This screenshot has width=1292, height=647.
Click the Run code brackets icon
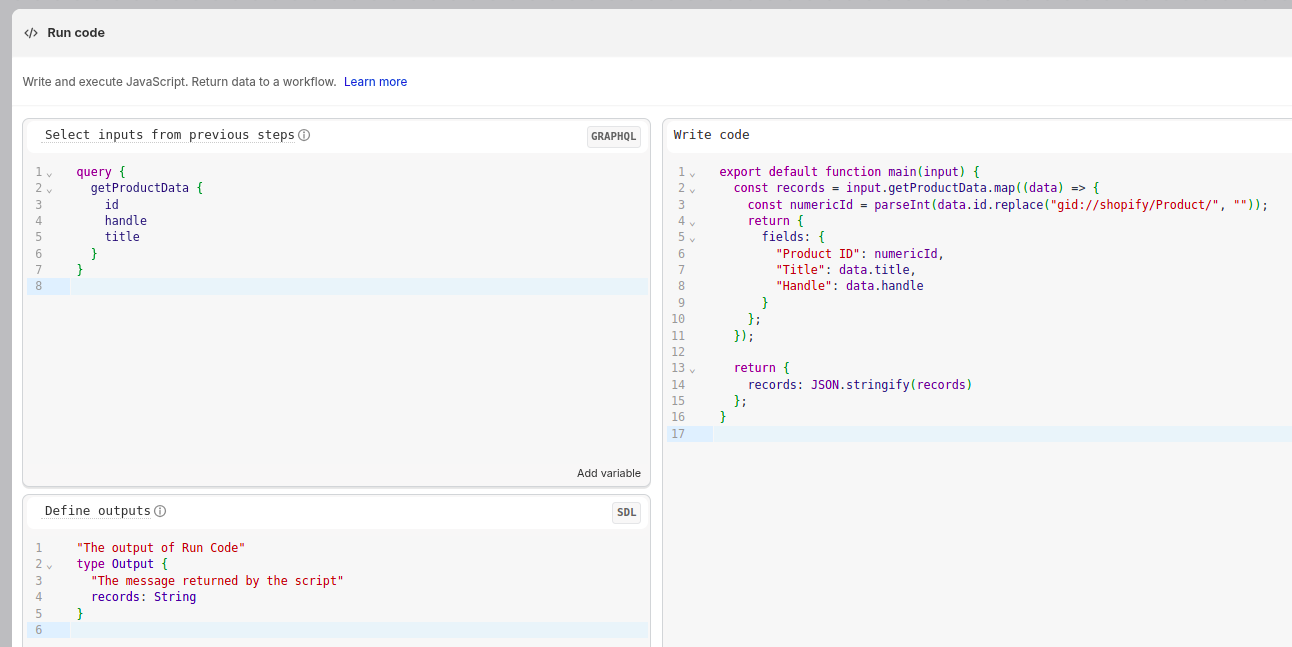pyautogui.click(x=31, y=33)
